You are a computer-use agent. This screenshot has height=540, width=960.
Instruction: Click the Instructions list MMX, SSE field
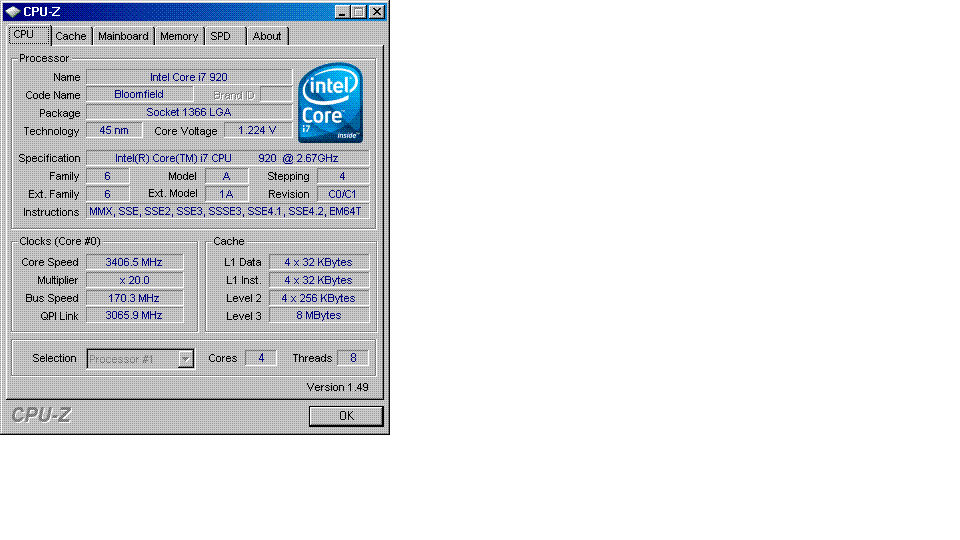(x=228, y=211)
